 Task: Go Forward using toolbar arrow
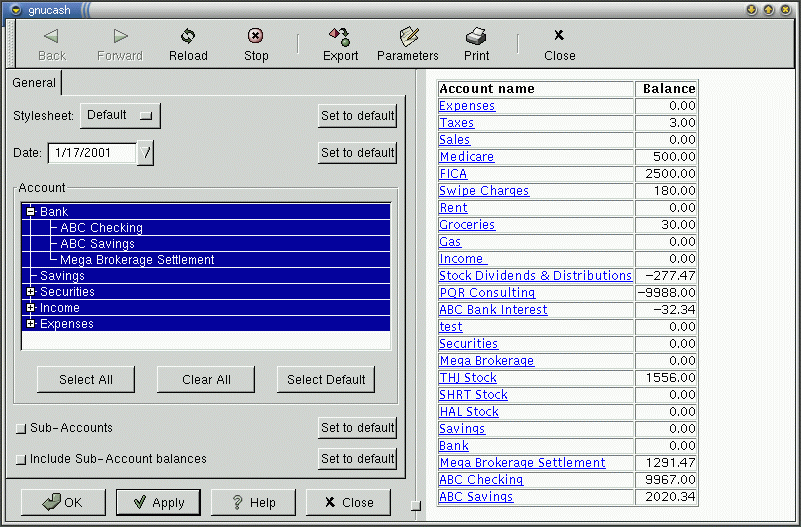[120, 36]
